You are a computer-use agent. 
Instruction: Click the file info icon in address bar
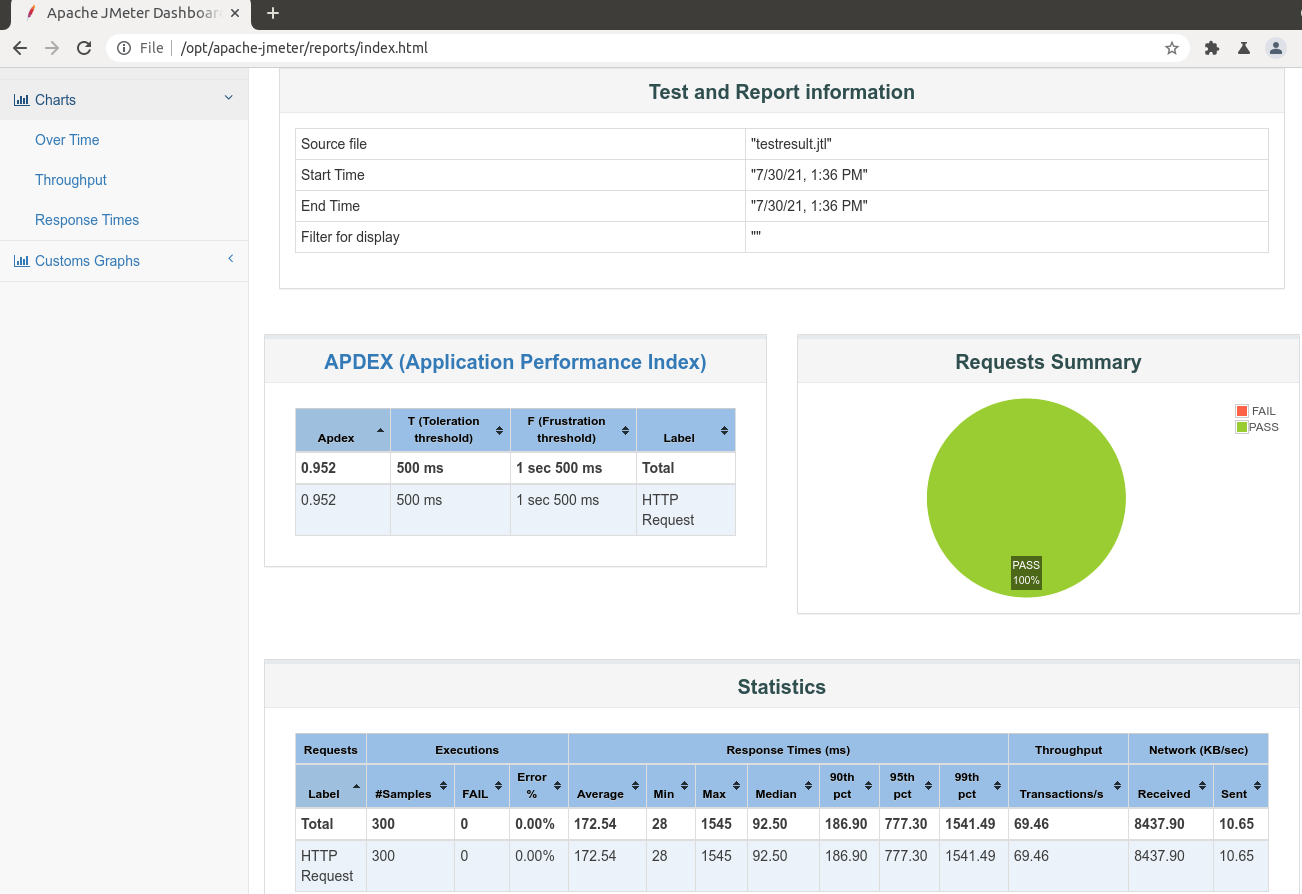(x=124, y=48)
